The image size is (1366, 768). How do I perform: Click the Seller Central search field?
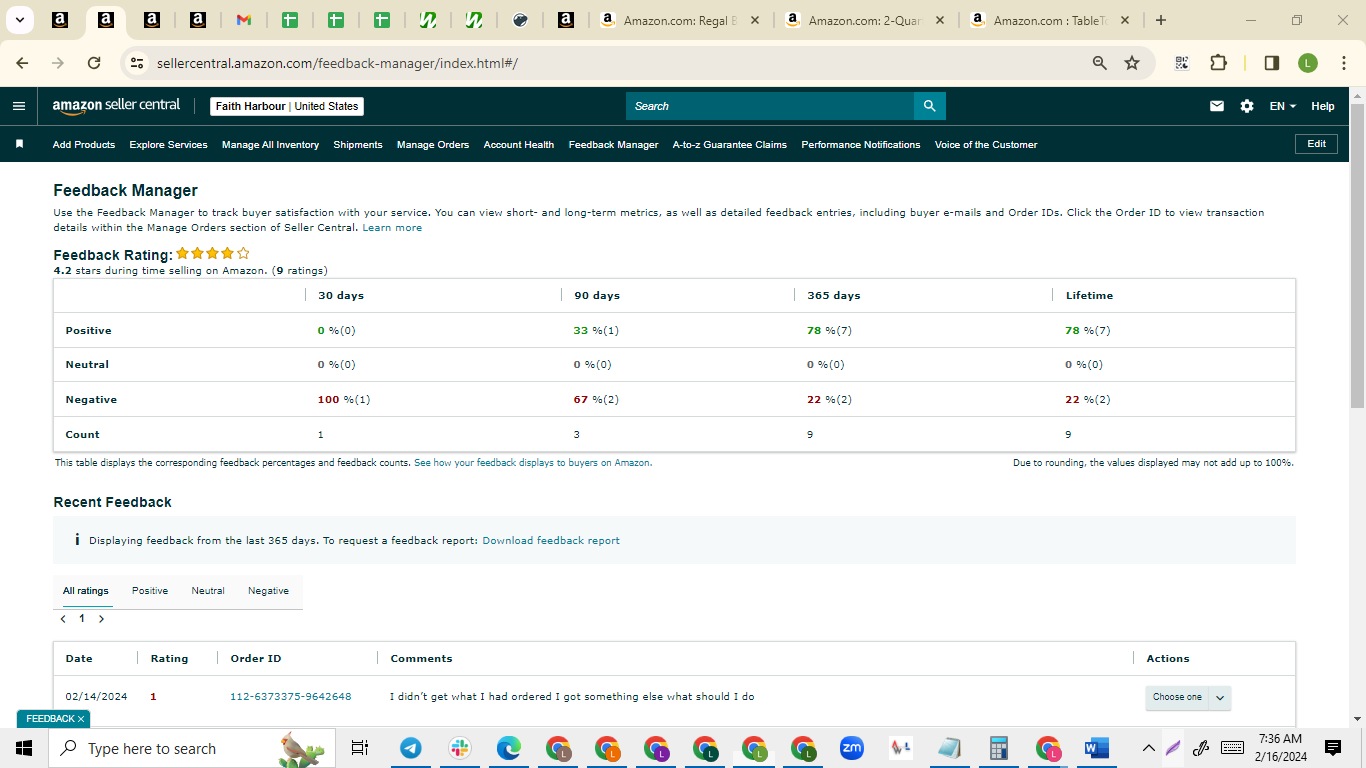[770, 106]
